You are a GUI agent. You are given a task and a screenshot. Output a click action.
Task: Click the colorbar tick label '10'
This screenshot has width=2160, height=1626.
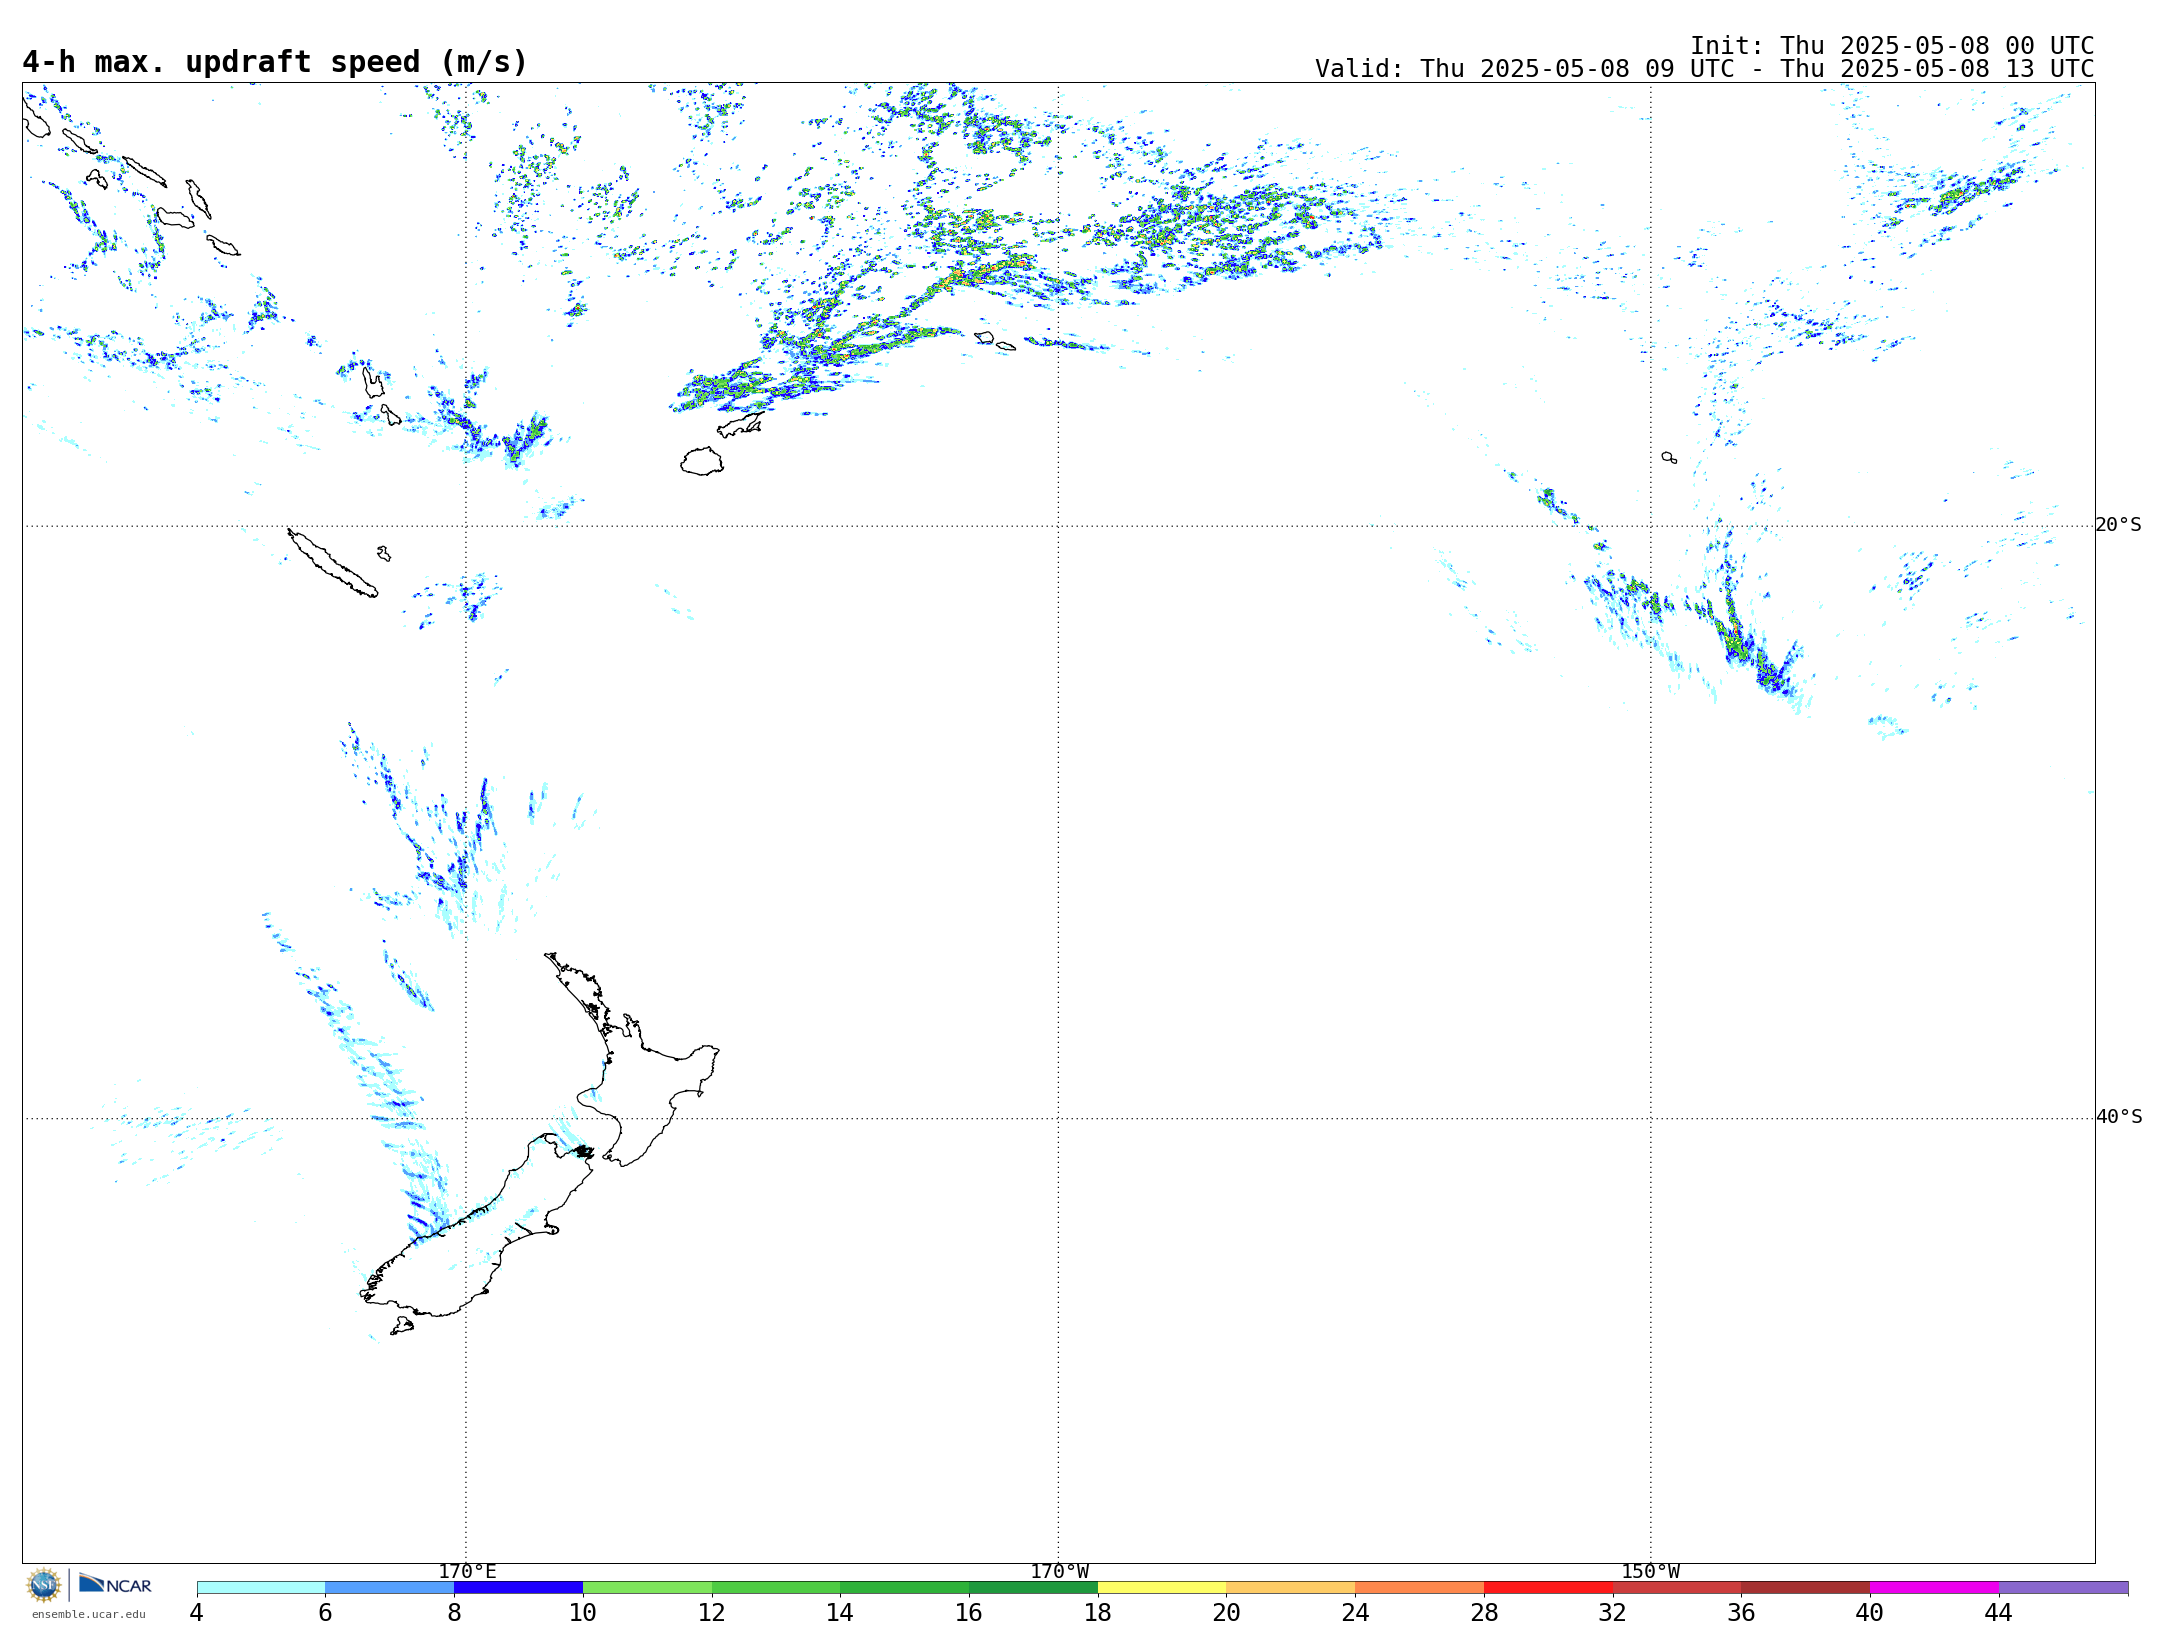(x=583, y=1612)
